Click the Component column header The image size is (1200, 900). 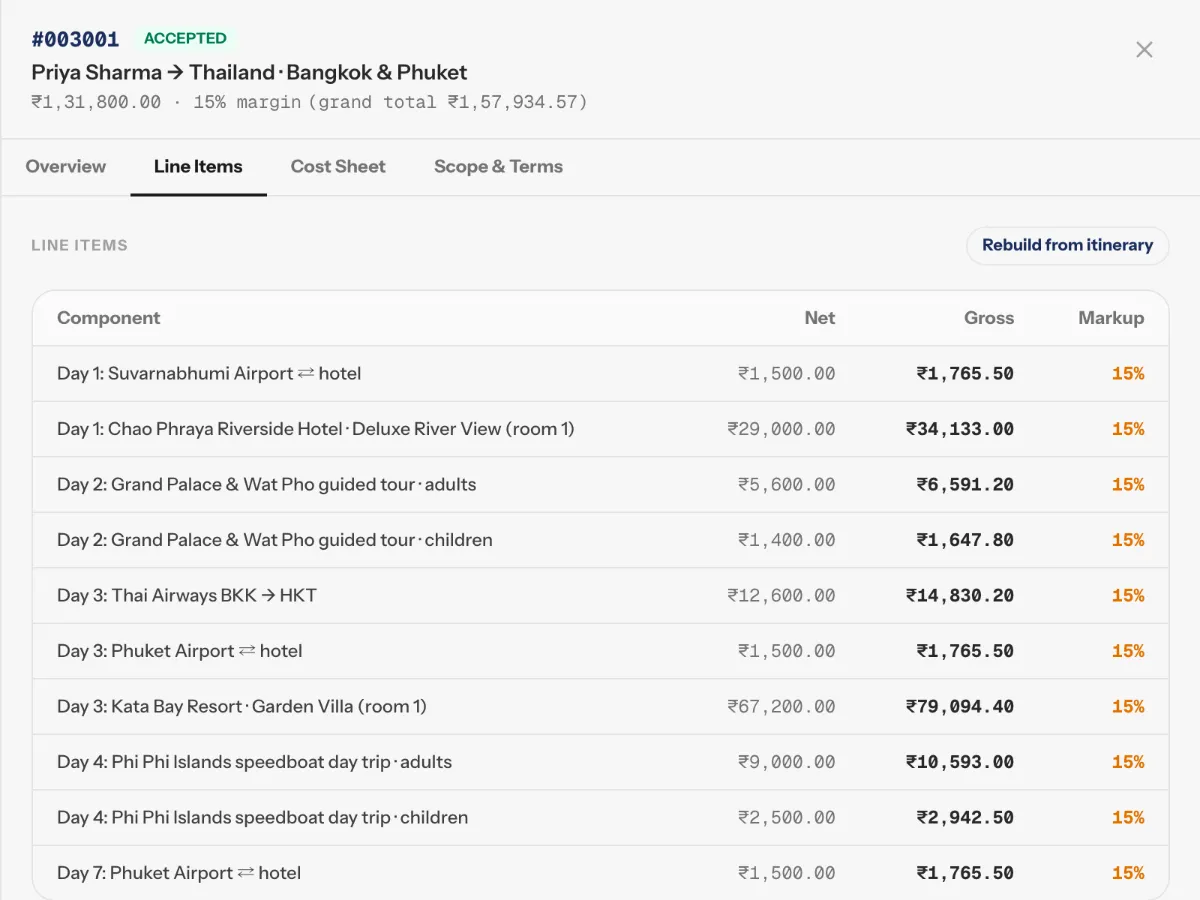[x=108, y=318]
